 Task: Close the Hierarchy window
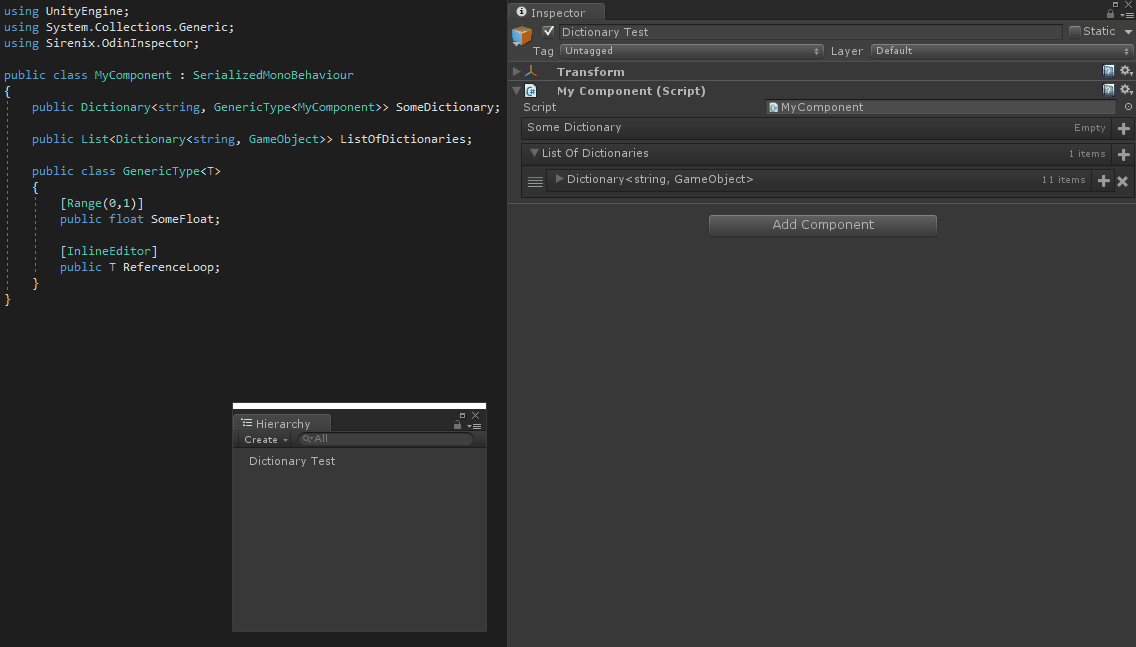point(475,415)
